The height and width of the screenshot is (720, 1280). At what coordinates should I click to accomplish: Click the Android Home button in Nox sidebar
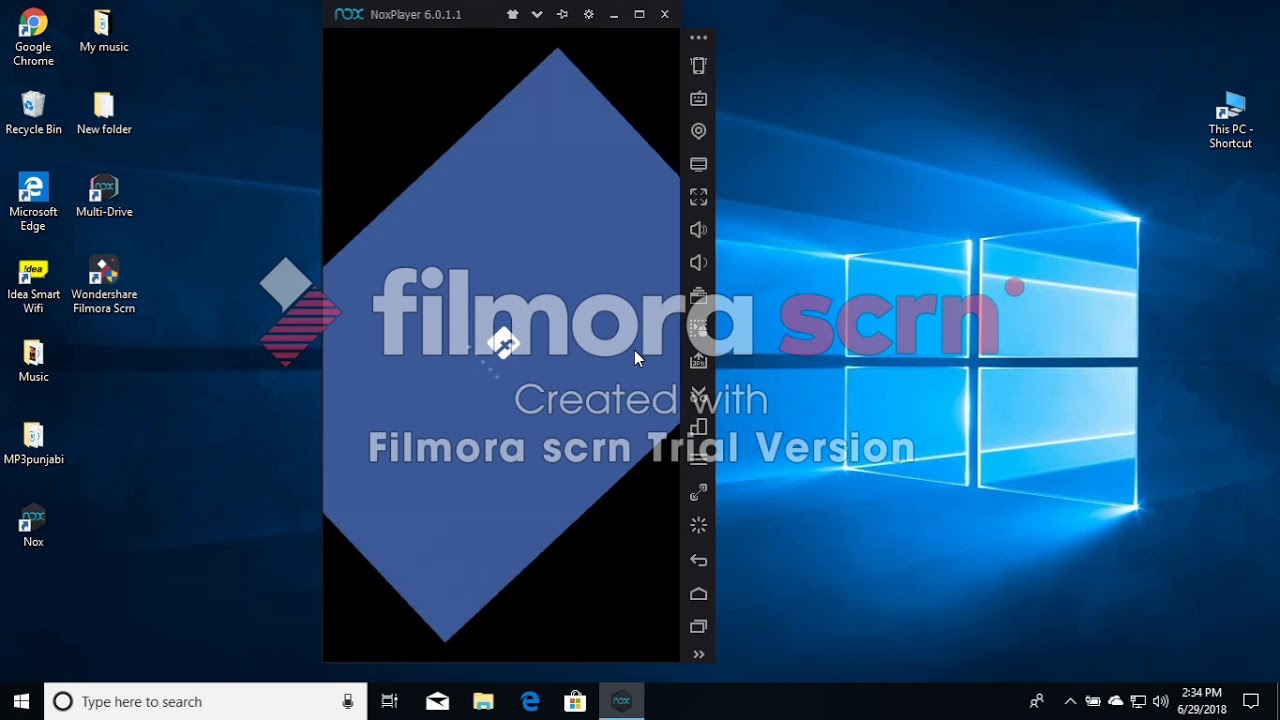coord(698,594)
